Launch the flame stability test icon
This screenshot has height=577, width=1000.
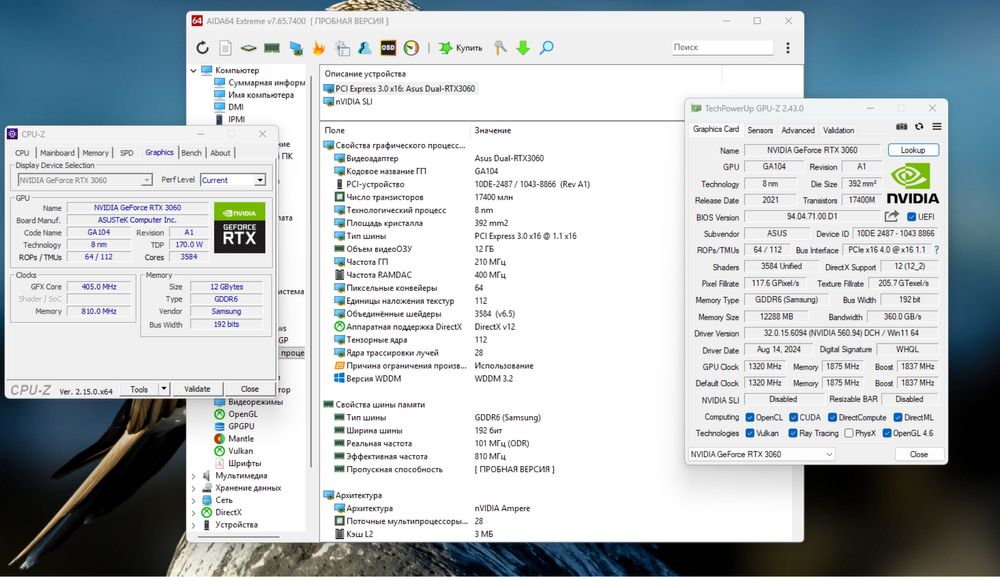(x=319, y=48)
